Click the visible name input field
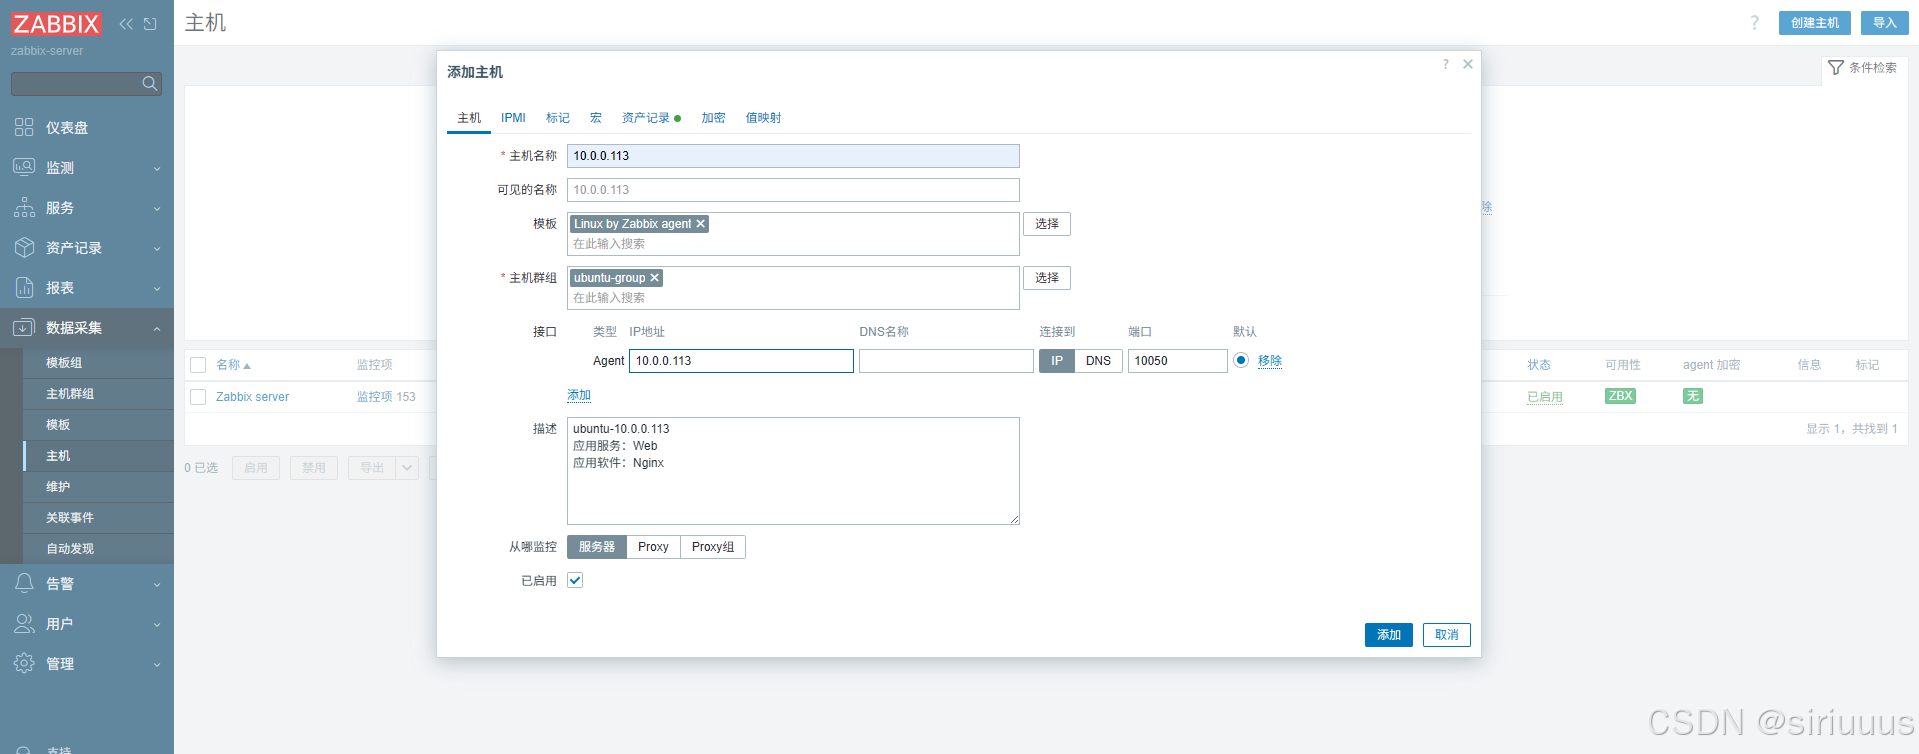This screenshot has width=1919, height=754. pos(793,190)
